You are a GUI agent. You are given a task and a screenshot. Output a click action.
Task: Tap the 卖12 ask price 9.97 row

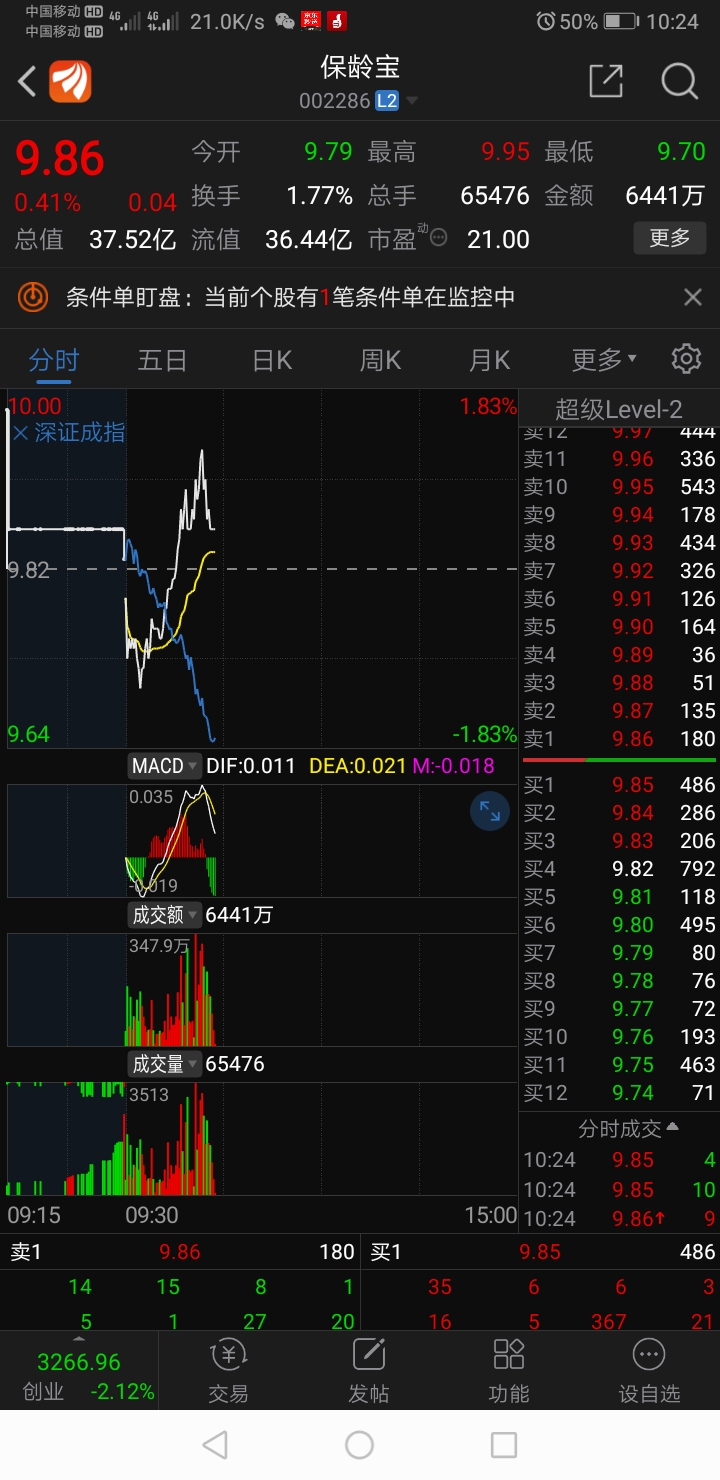[619, 432]
